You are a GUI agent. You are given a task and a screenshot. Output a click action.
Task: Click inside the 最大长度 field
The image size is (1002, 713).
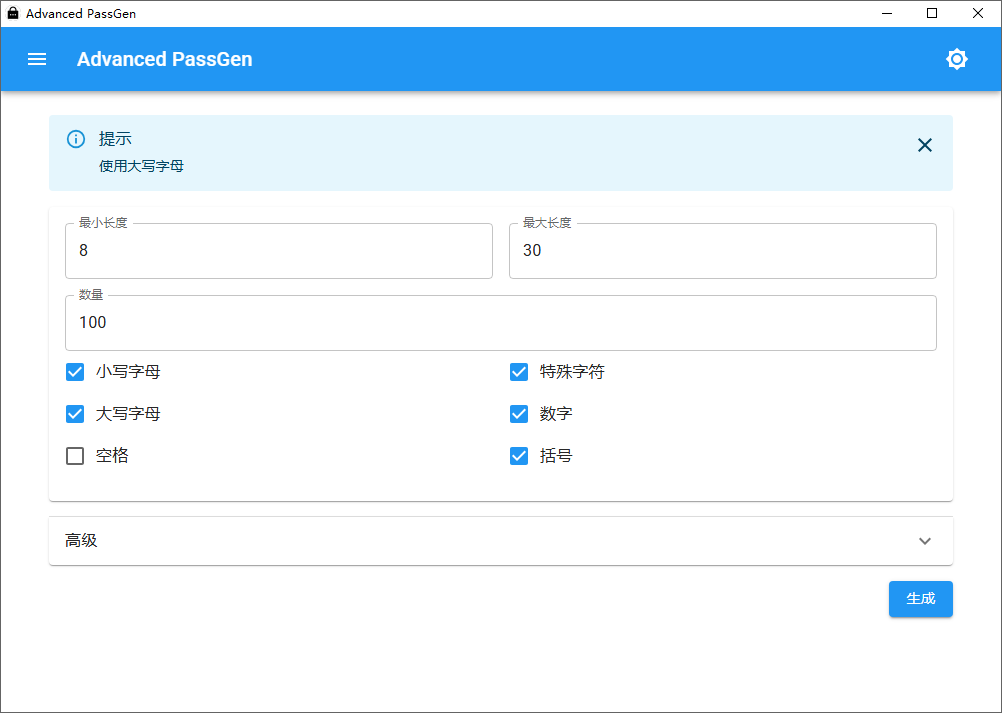coord(722,250)
